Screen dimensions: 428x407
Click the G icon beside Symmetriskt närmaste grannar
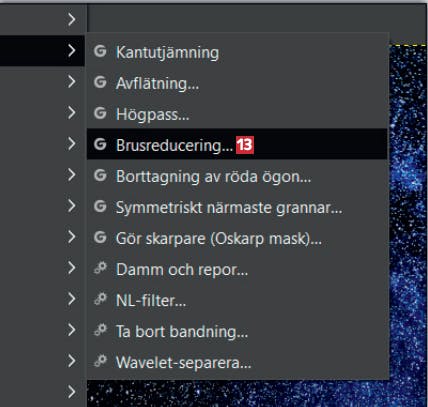pyautogui.click(x=100, y=207)
